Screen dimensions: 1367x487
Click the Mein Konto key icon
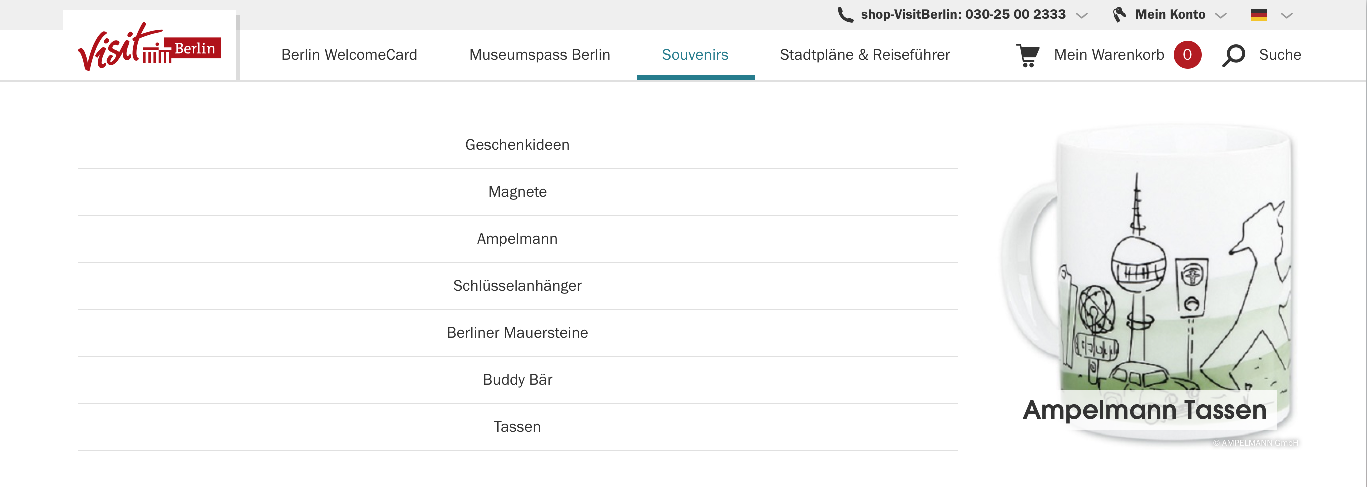pos(1120,15)
